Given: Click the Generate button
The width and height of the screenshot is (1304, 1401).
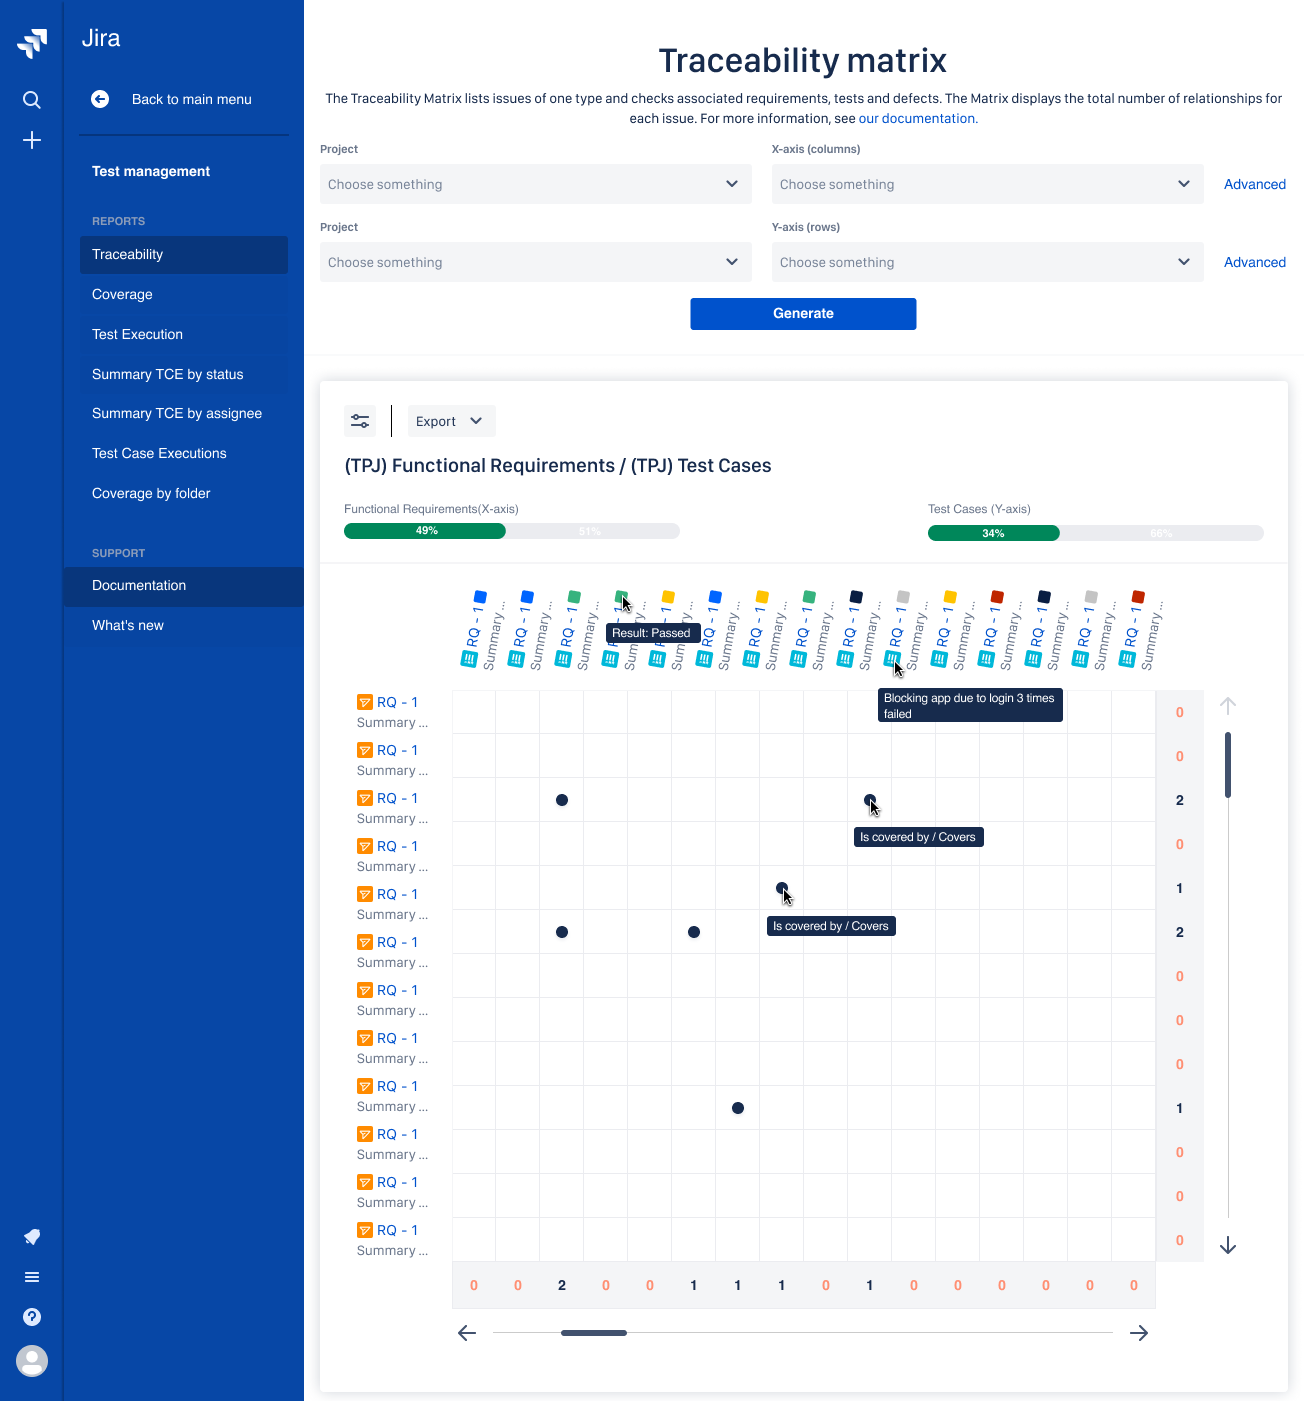Looking at the screenshot, I should (803, 314).
